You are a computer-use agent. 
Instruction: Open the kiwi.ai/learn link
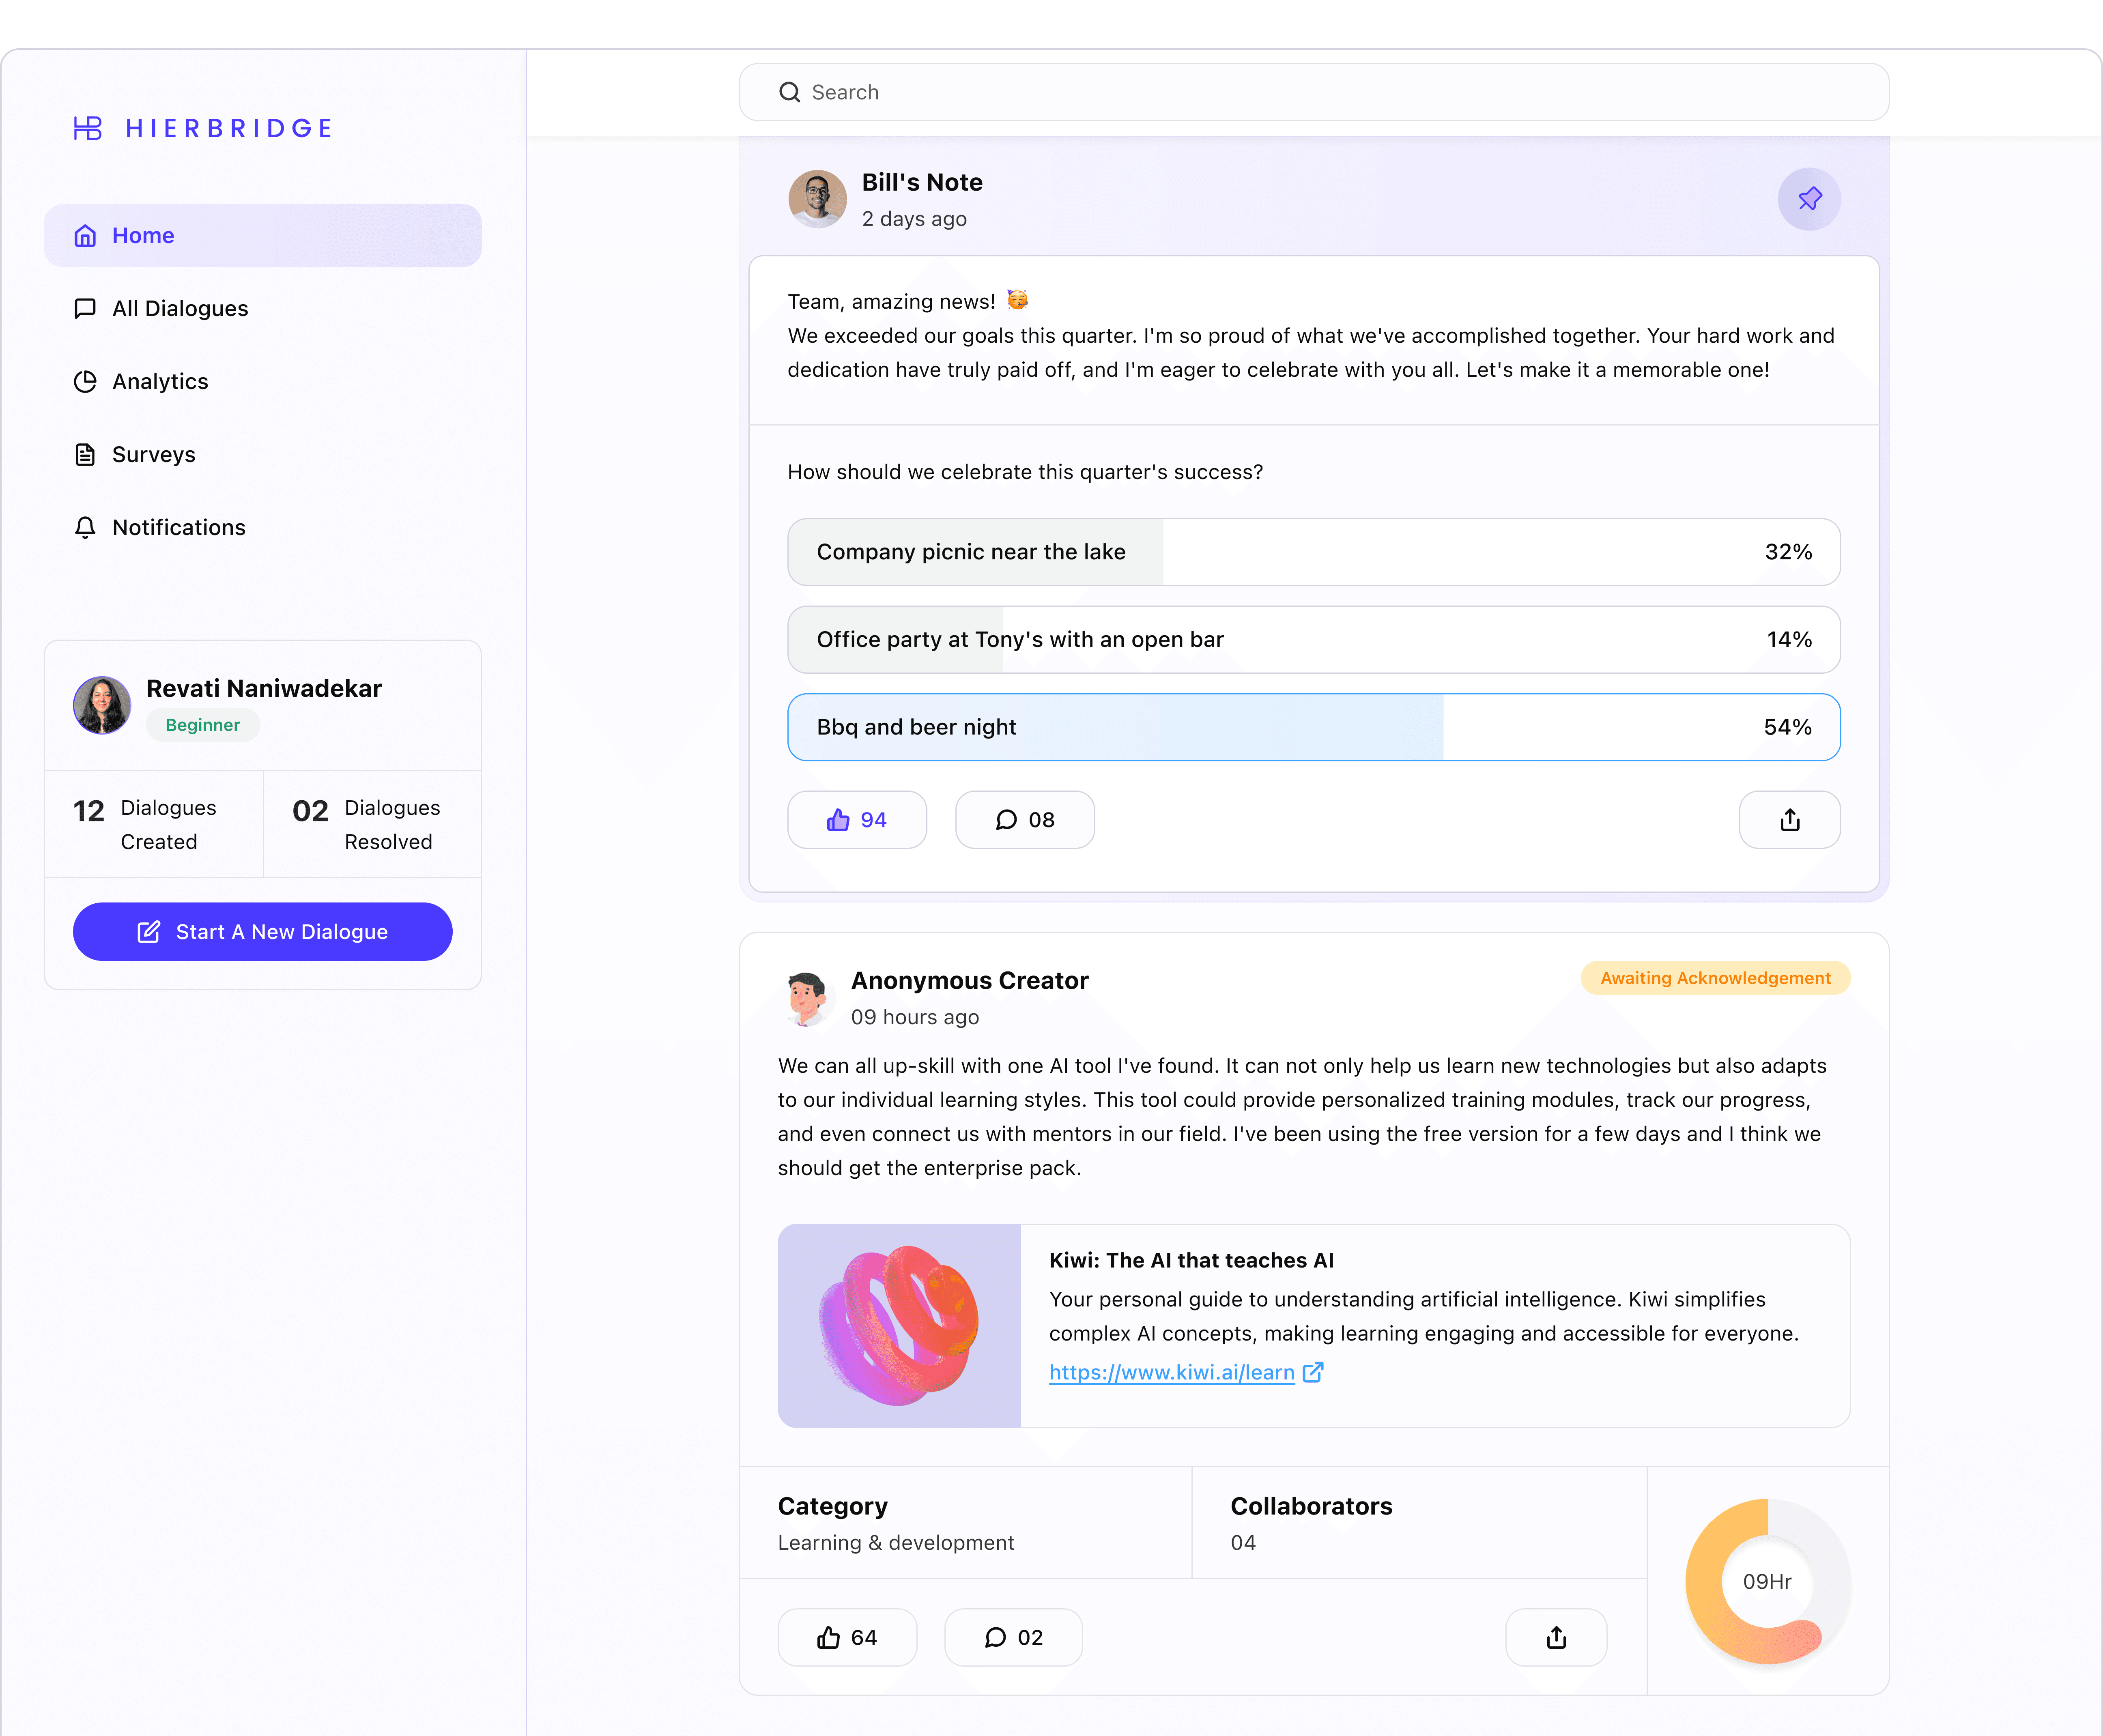(1171, 1373)
